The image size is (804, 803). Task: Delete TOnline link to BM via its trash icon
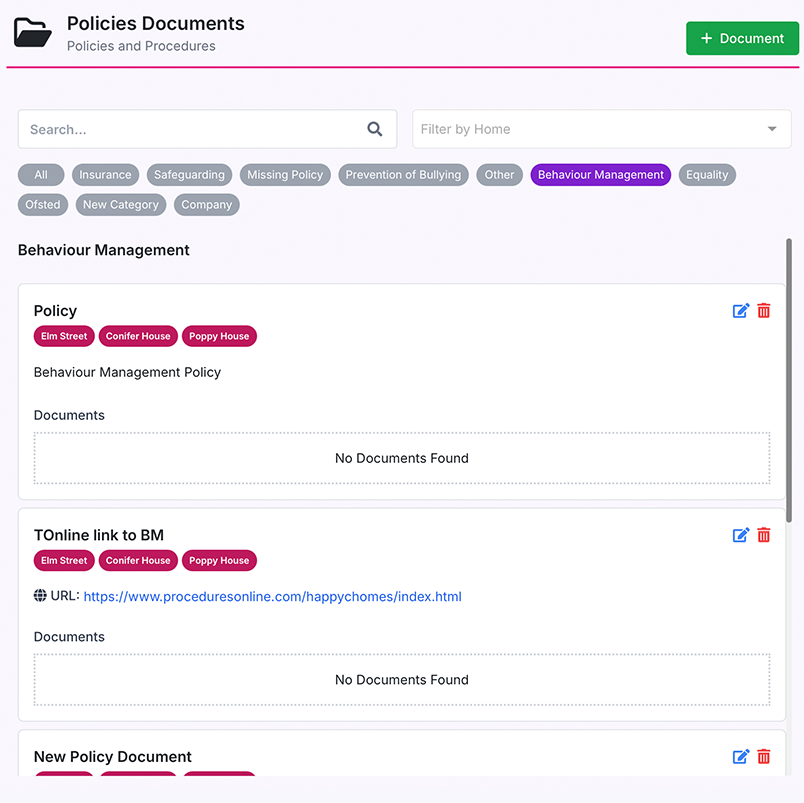point(764,535)
